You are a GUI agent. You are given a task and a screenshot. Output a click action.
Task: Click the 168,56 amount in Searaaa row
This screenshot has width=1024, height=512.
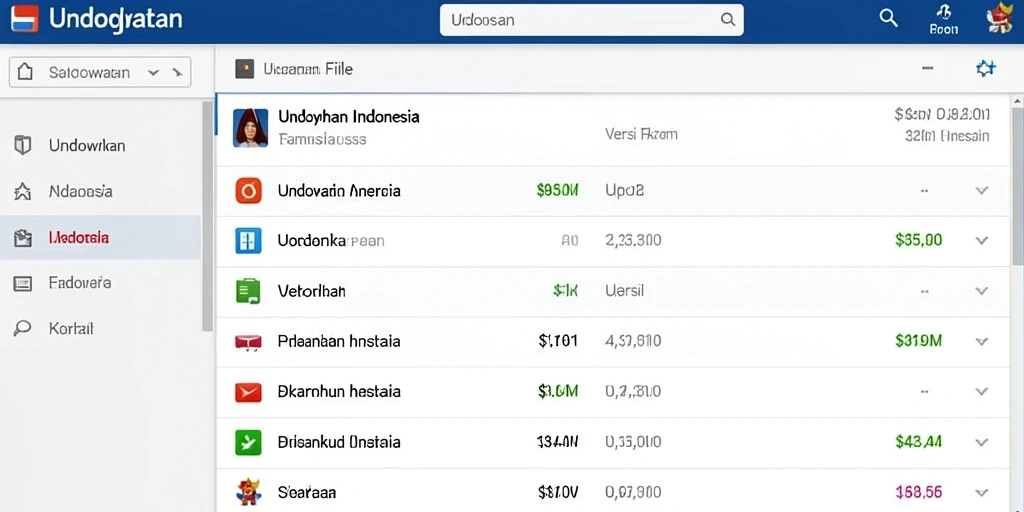point(919,492)
